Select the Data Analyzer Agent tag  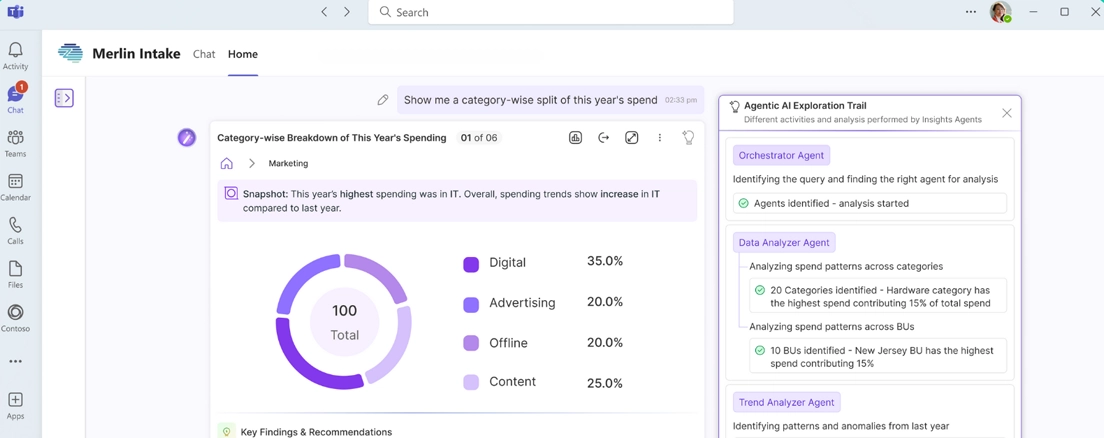[x=784, y=242]
